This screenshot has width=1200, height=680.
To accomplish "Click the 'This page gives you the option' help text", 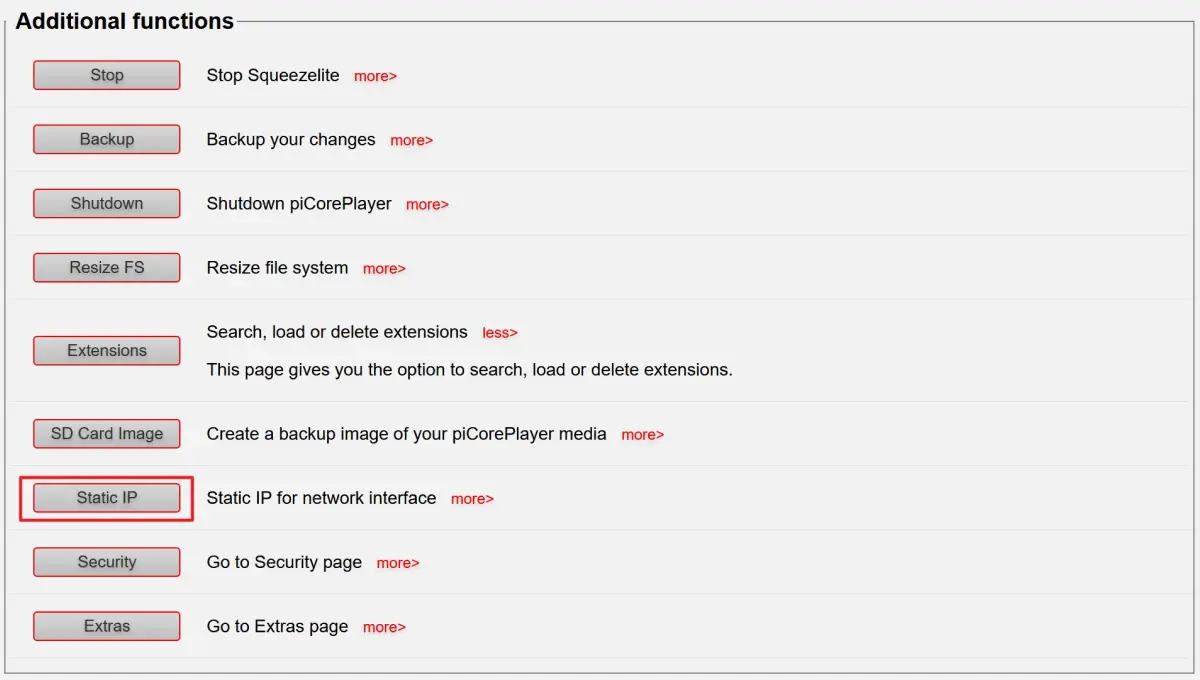I will tap(470, 370).
